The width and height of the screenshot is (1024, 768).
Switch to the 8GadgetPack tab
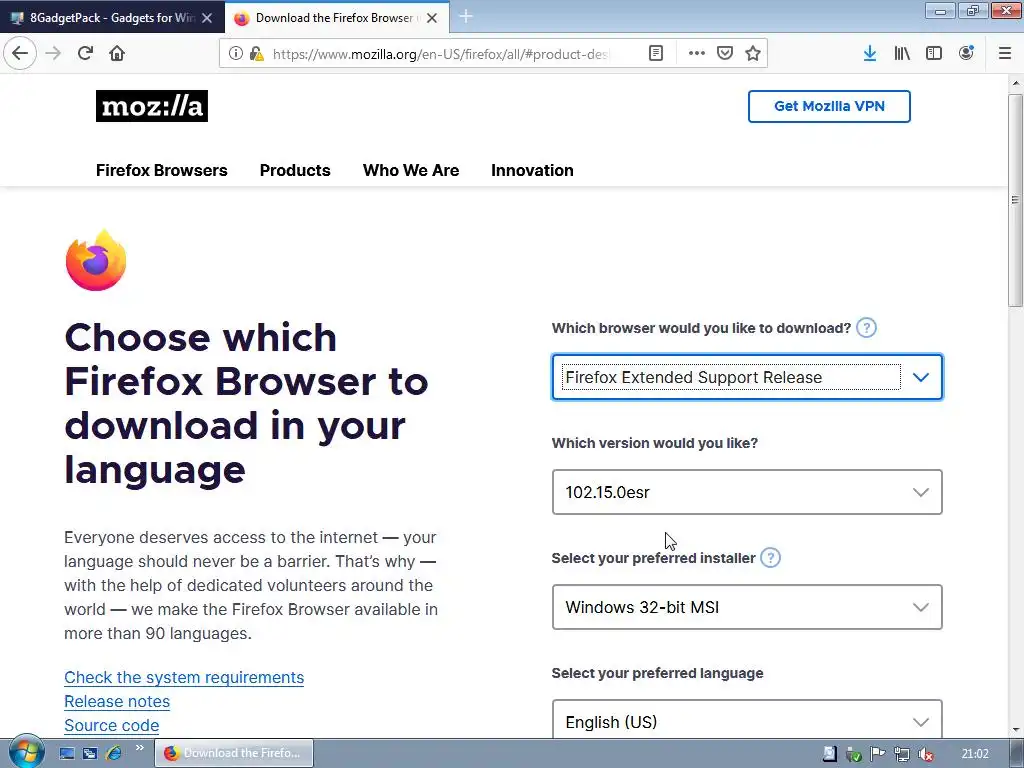pyautogui.click(x=112, y=18)
